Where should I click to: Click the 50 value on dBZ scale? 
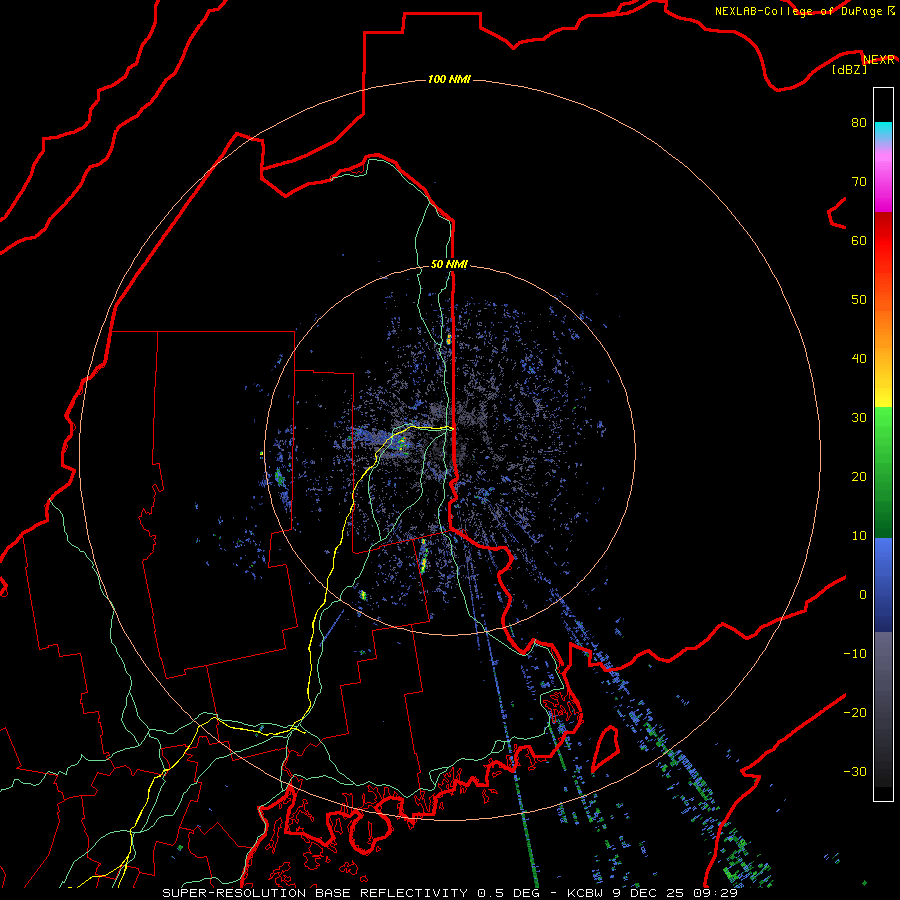pos(859,300)
